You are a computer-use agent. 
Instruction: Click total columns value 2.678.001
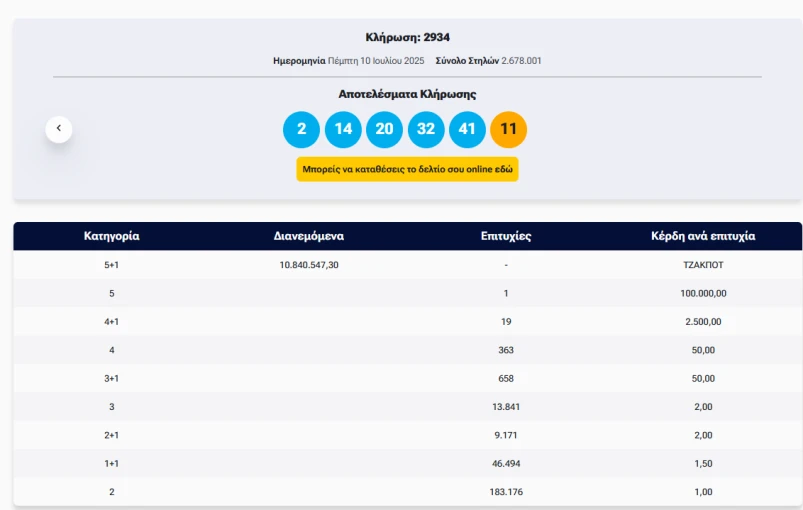coord(521,60)
